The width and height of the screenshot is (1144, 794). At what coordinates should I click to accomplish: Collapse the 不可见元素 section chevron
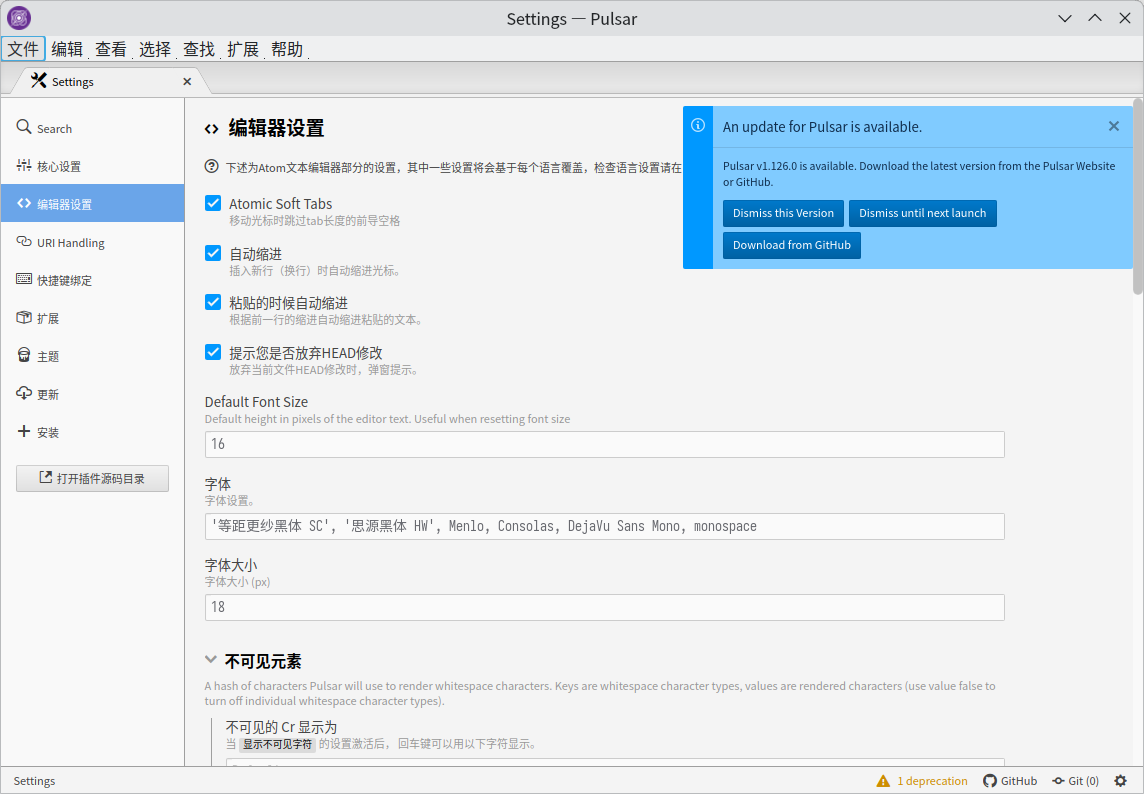point(211,660)
